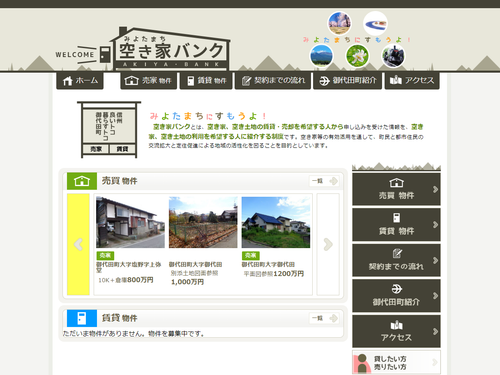This screenshot has width=500, height=375.
Task: Open the 売家物件 navigation tab
Action: coord(148,80)
